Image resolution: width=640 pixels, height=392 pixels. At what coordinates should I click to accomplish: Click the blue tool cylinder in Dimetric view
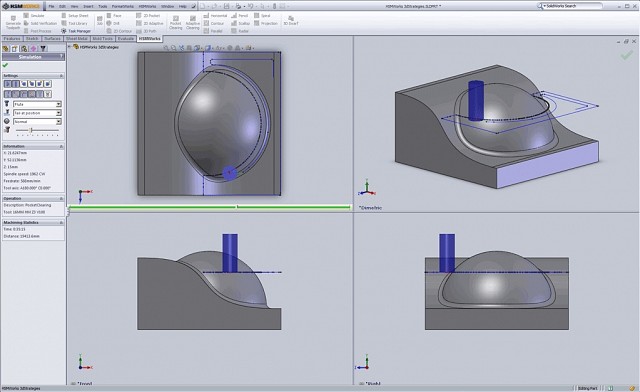pos(476,100)
